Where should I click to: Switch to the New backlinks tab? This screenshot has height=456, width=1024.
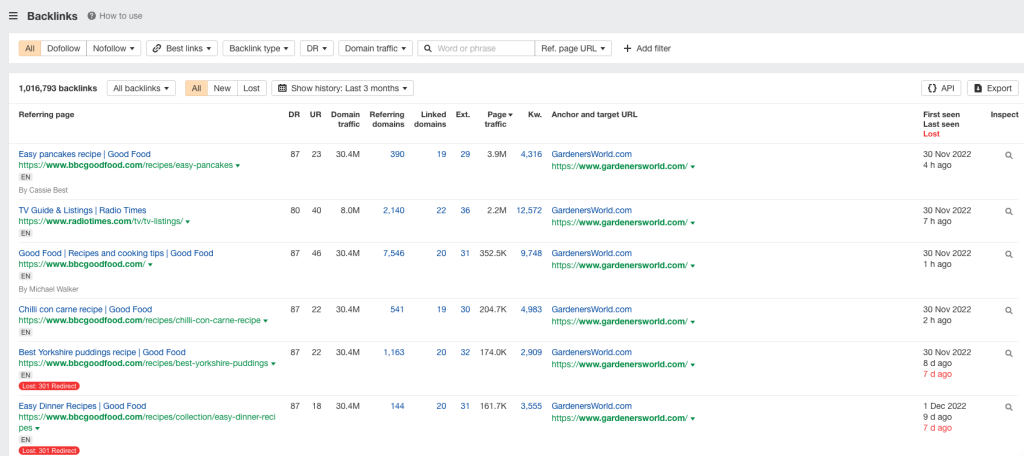coord(222,88)
